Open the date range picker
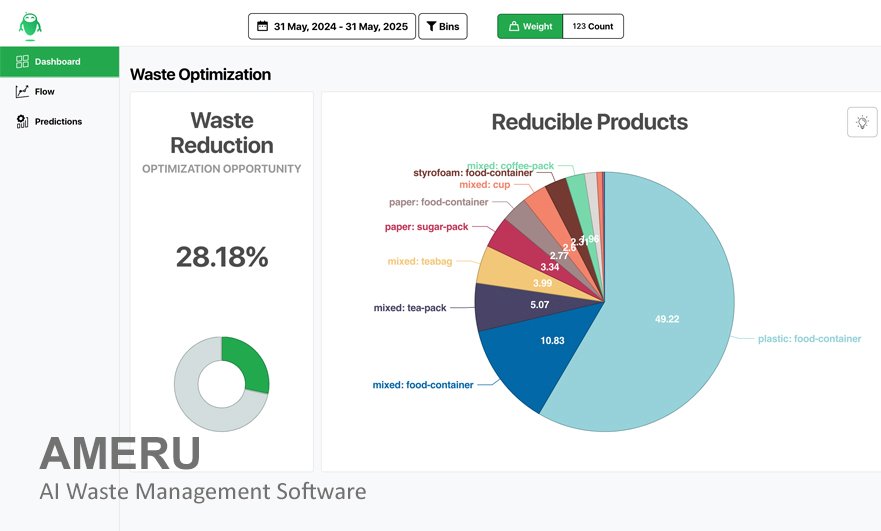 pyautogui.click(x=331, y=27)
